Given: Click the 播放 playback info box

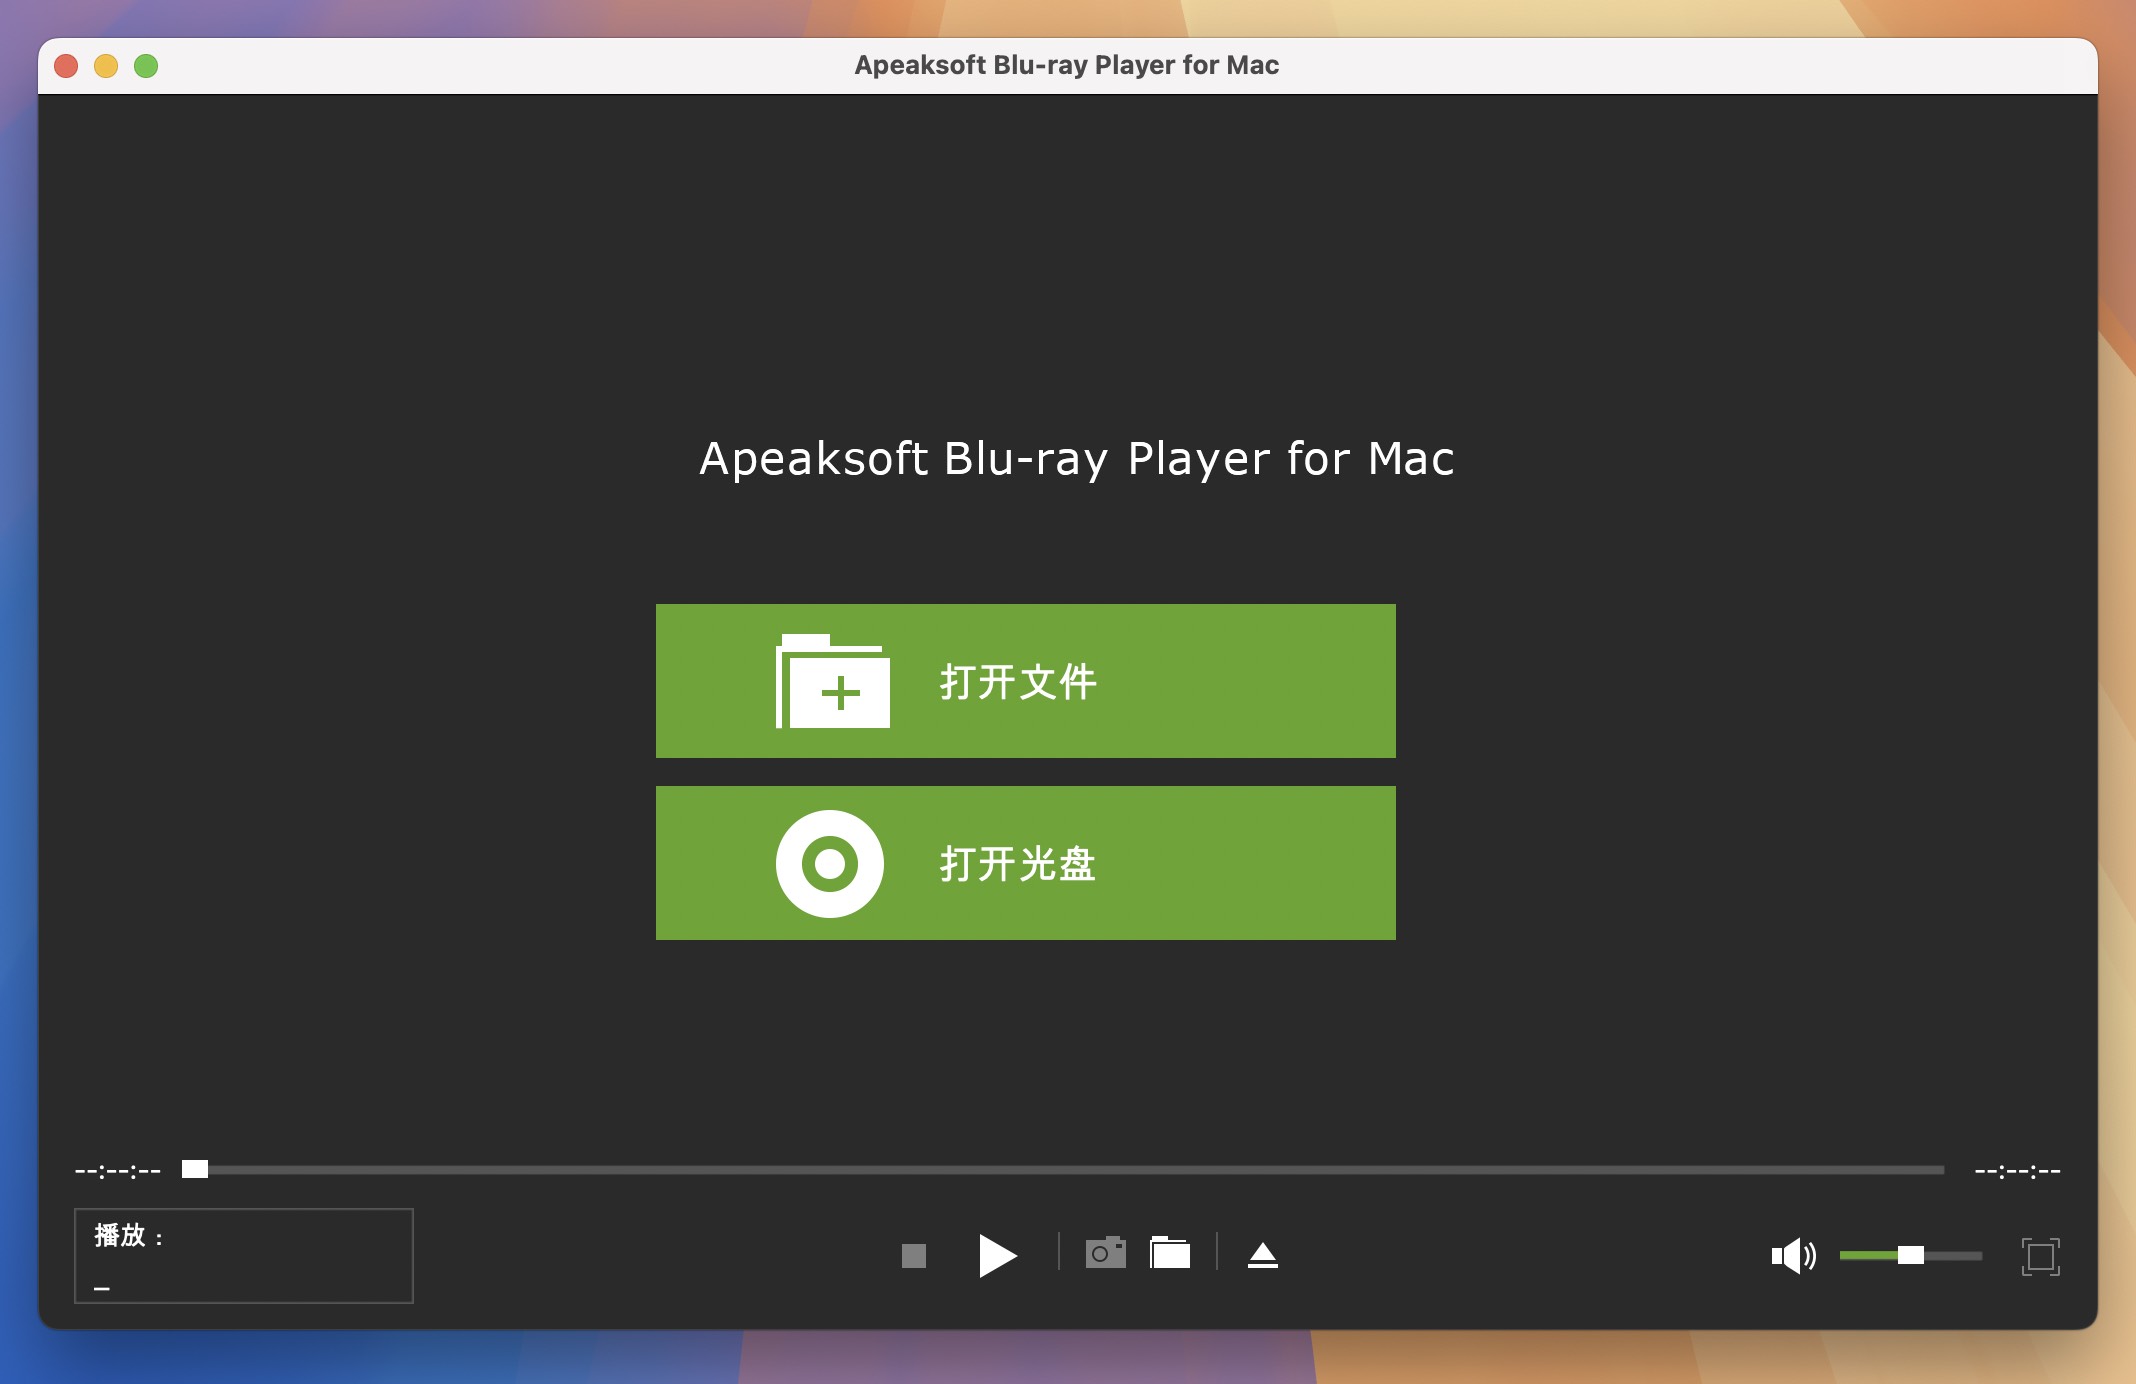Looking at the screenshot, I should pos(244,1256).
